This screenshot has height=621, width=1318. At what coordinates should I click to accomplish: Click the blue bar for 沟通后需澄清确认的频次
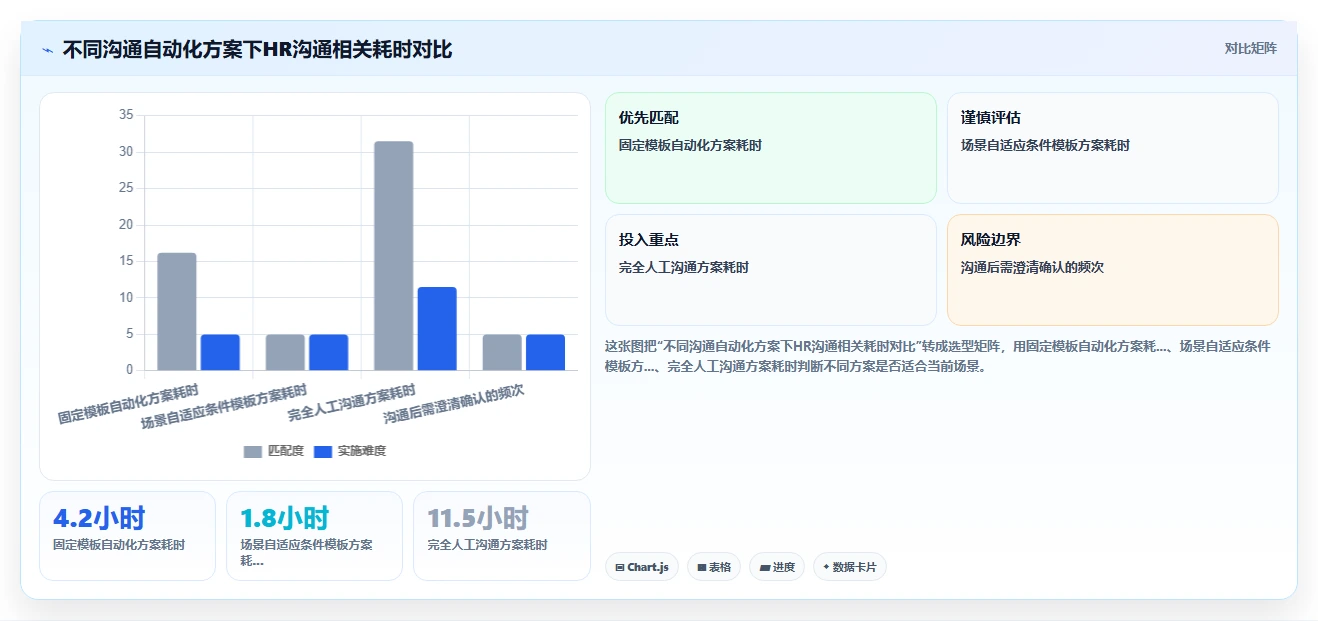point(545,353)
